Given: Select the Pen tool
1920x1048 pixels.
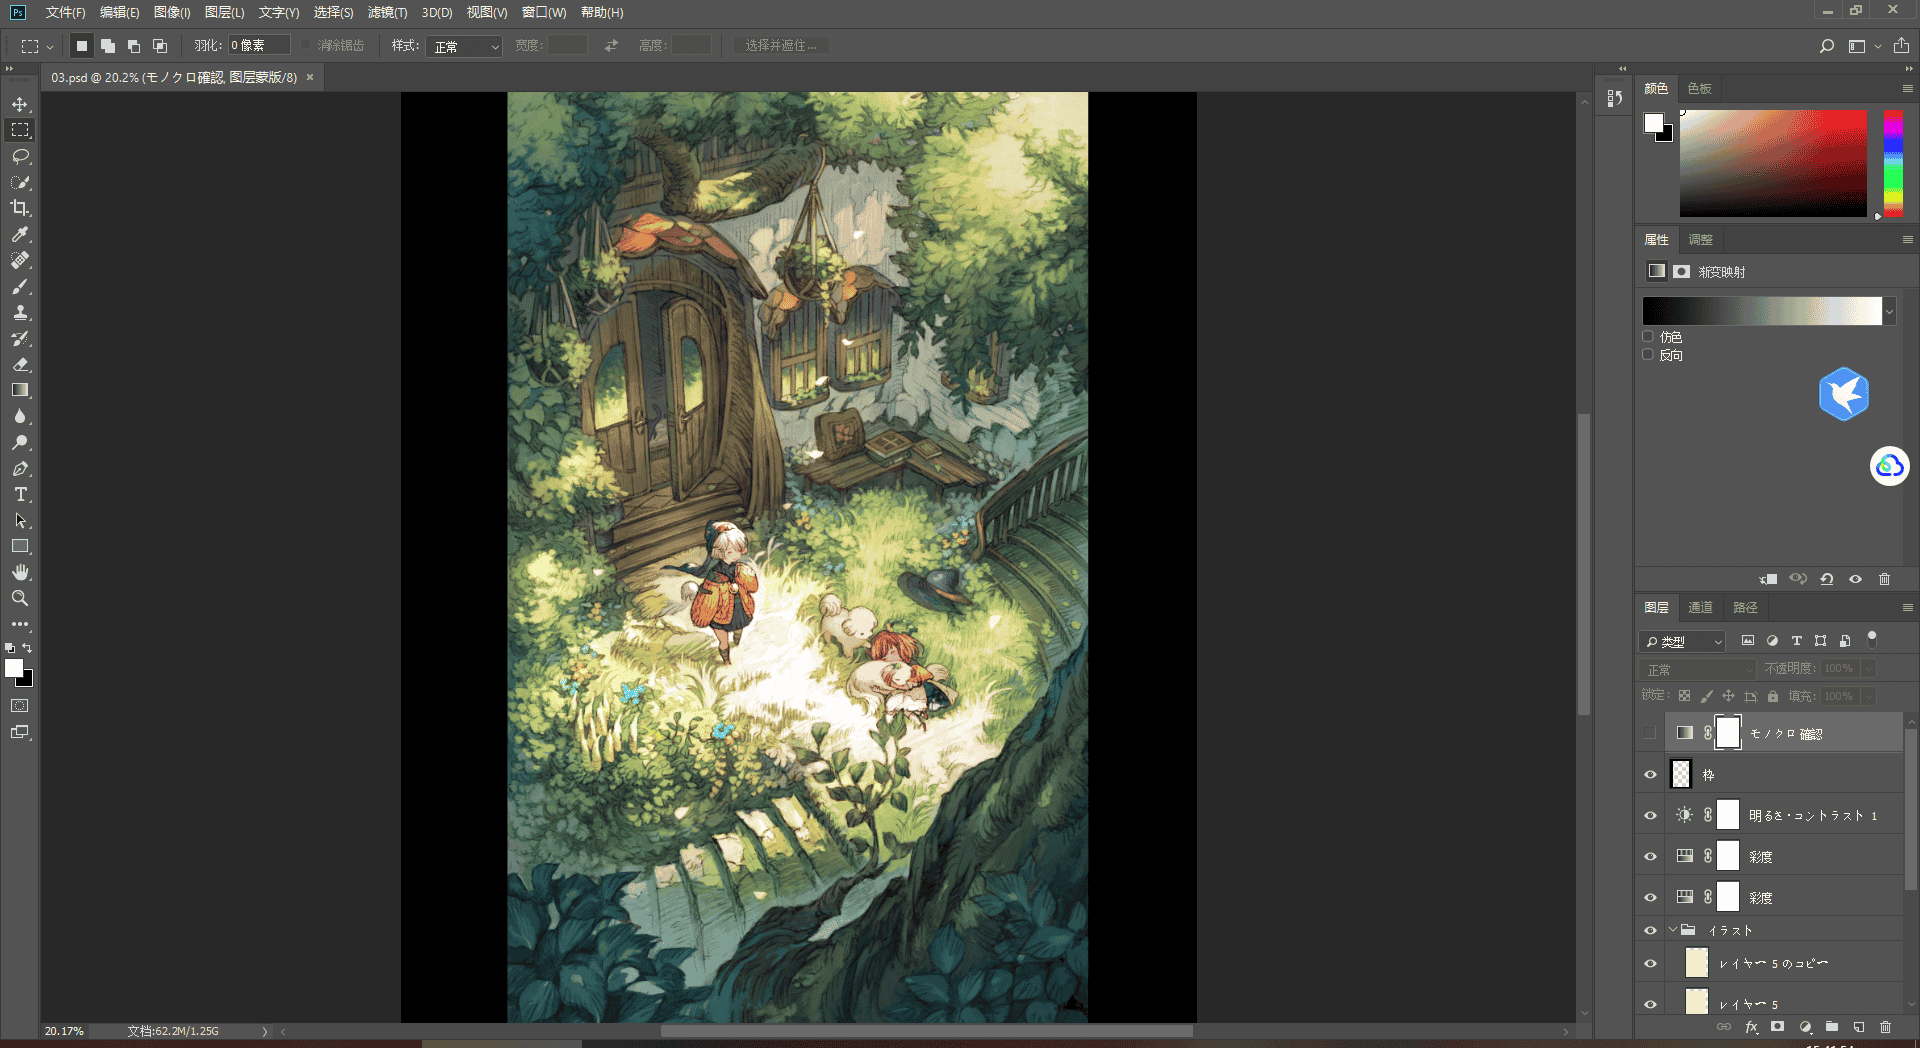Looking at the screenshot, I should point(20,468).
